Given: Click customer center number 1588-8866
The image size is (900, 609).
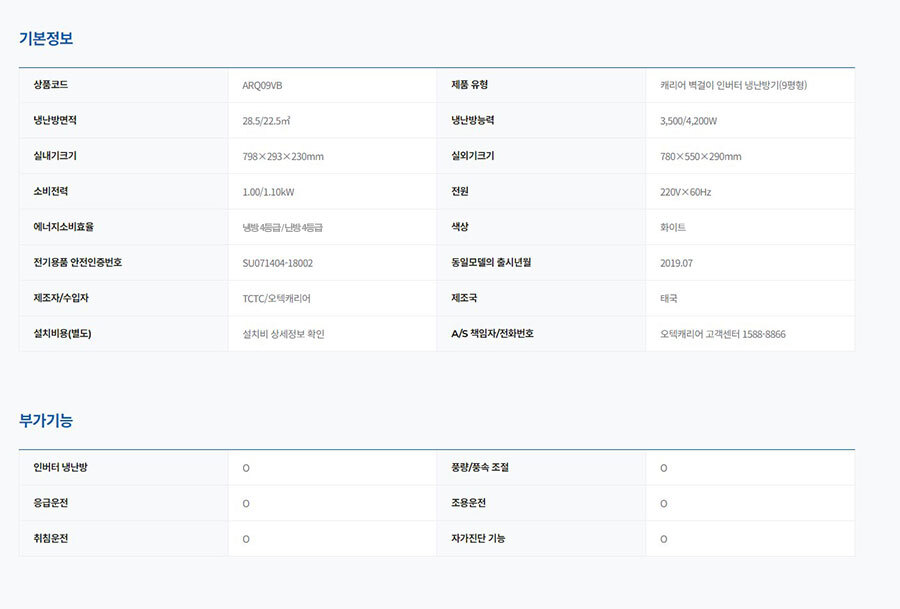Looking at the screenshot, I should coord(763,334).
